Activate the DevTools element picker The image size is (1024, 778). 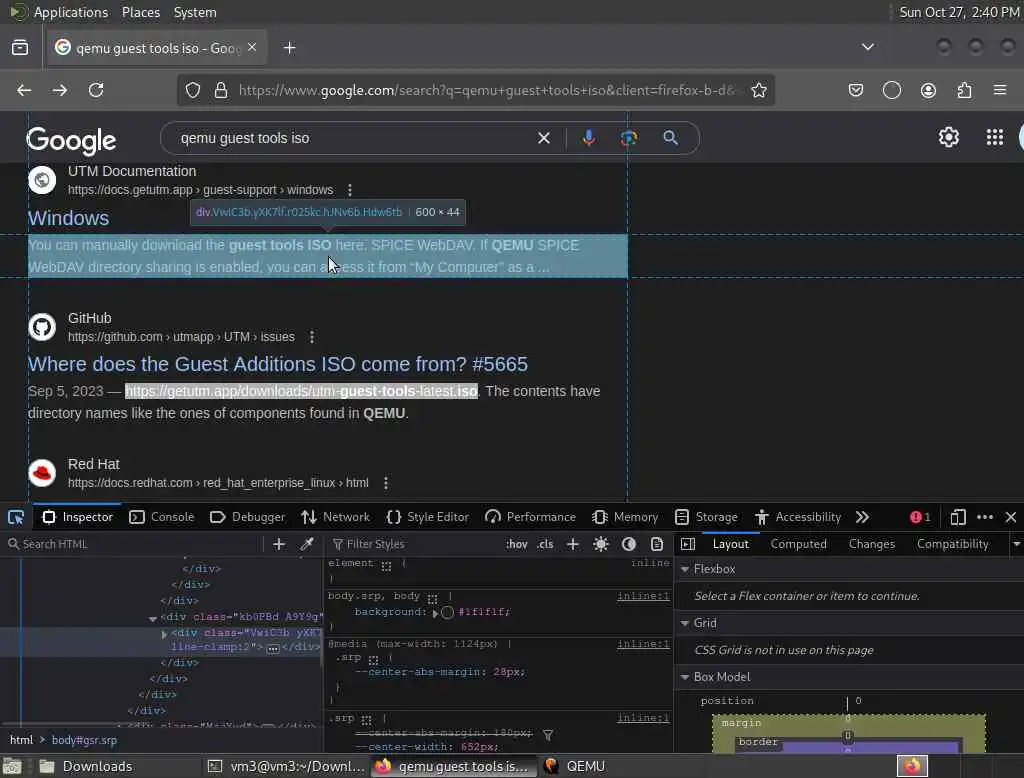pos(16,517)
